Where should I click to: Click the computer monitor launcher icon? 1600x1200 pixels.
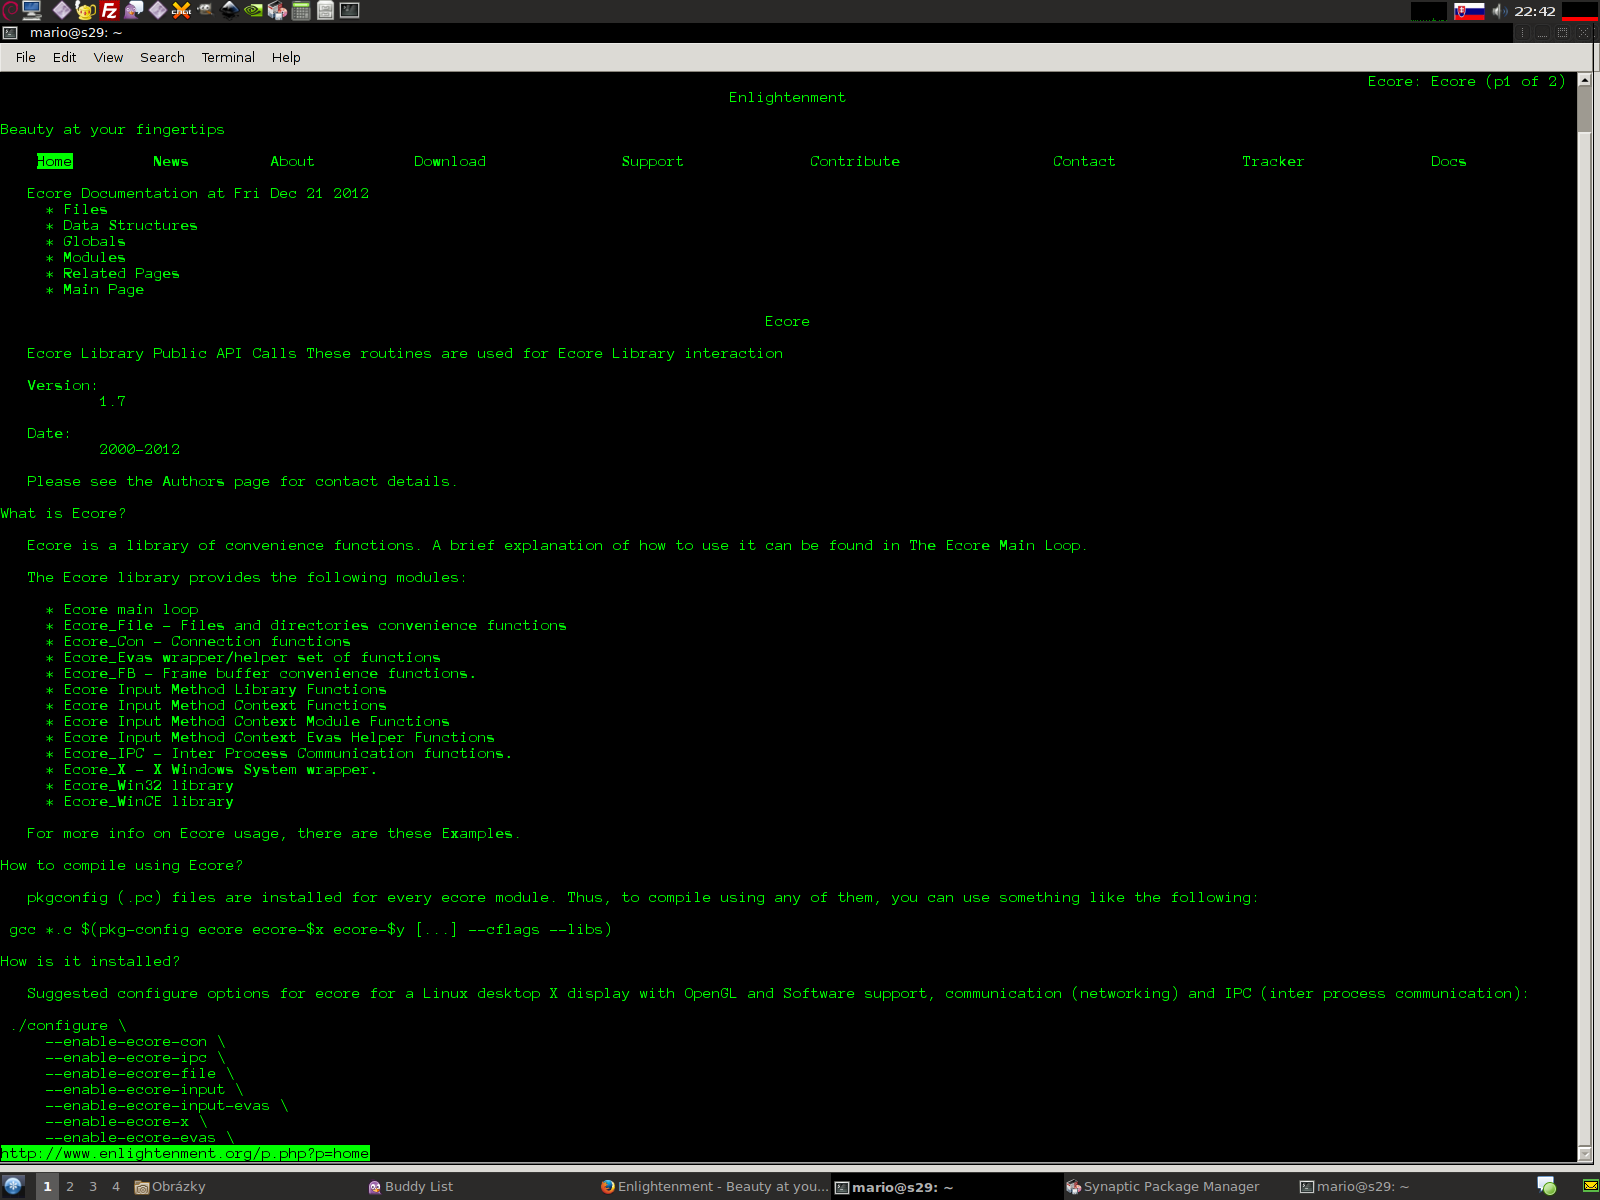click(x=32, y=11)
